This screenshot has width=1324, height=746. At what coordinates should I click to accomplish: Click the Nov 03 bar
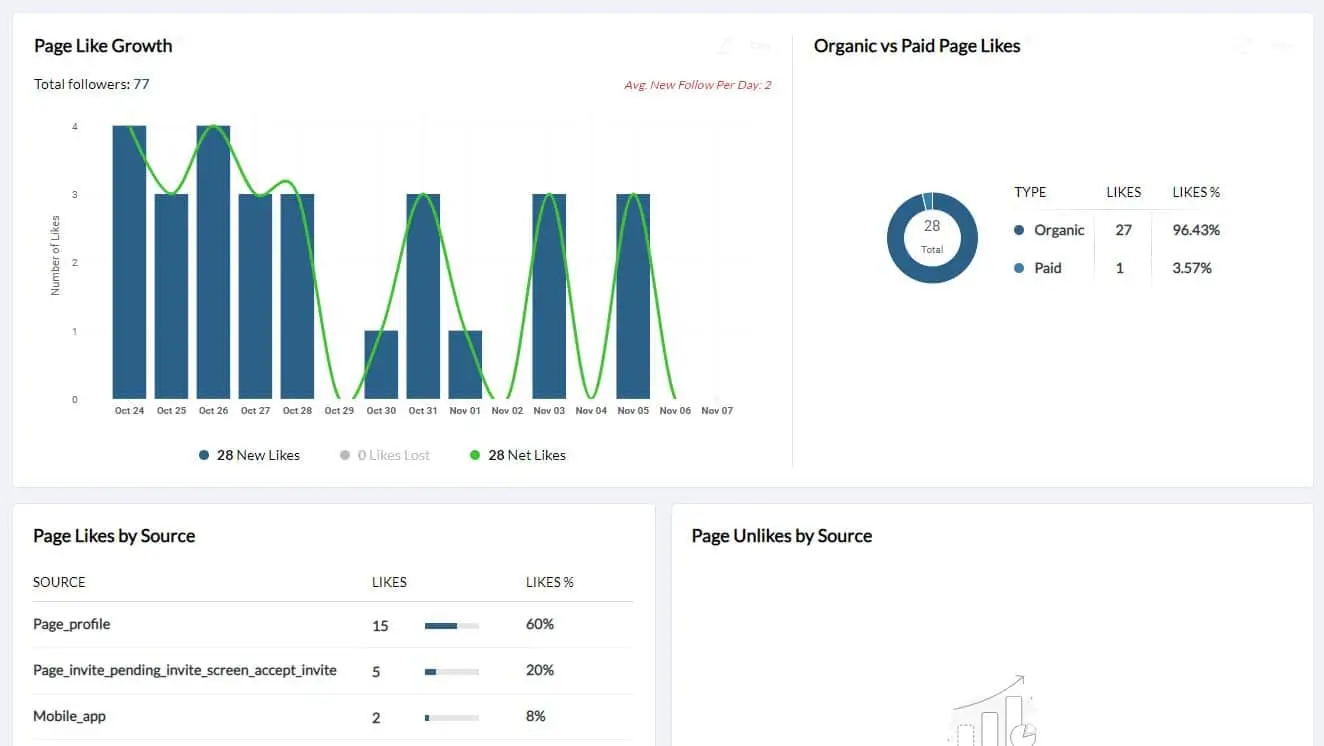[x=549, y=297]
